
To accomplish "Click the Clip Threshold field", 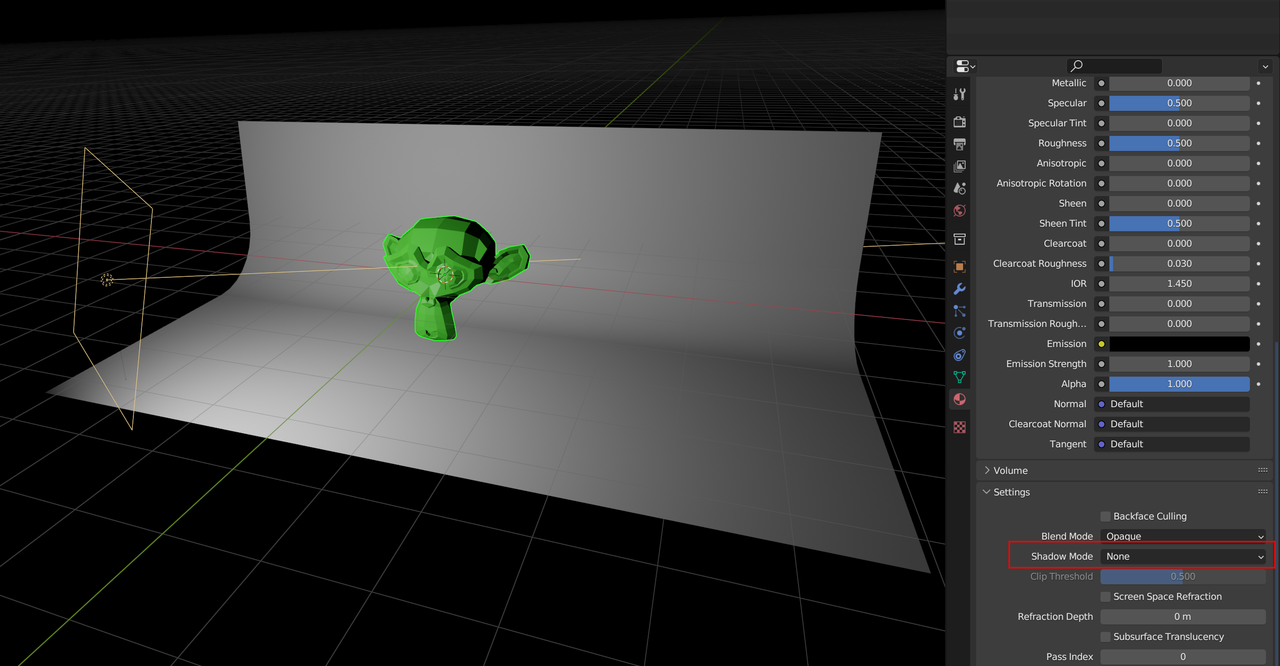I will click(1184, 576).
